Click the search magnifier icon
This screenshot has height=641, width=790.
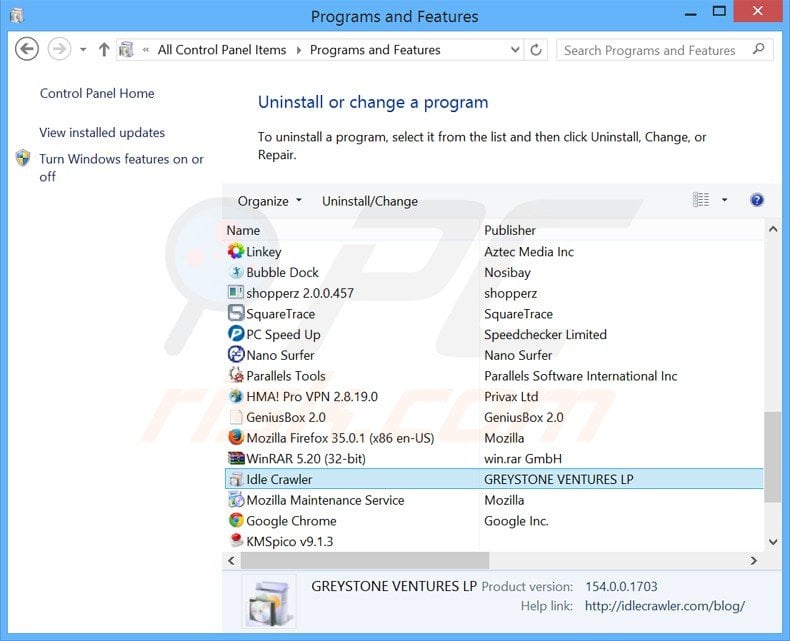pyautogui.click(x=759, y=49)
